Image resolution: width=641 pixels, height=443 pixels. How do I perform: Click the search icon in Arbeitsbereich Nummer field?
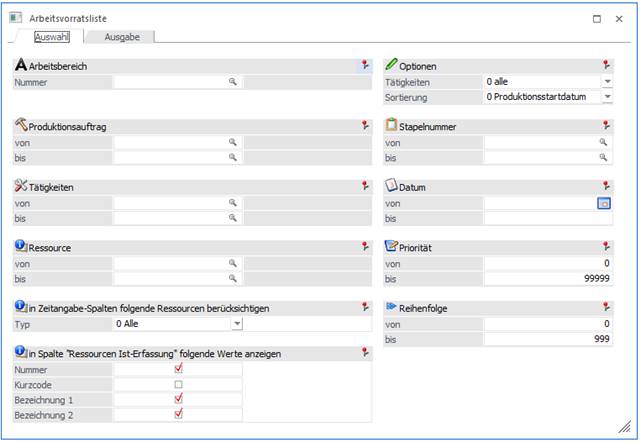233,82
